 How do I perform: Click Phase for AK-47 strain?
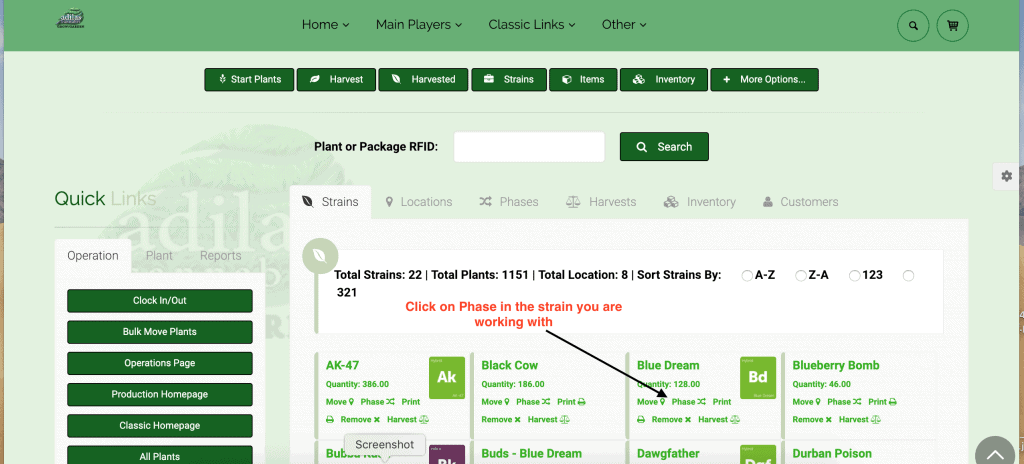click(x=377, y=402)
